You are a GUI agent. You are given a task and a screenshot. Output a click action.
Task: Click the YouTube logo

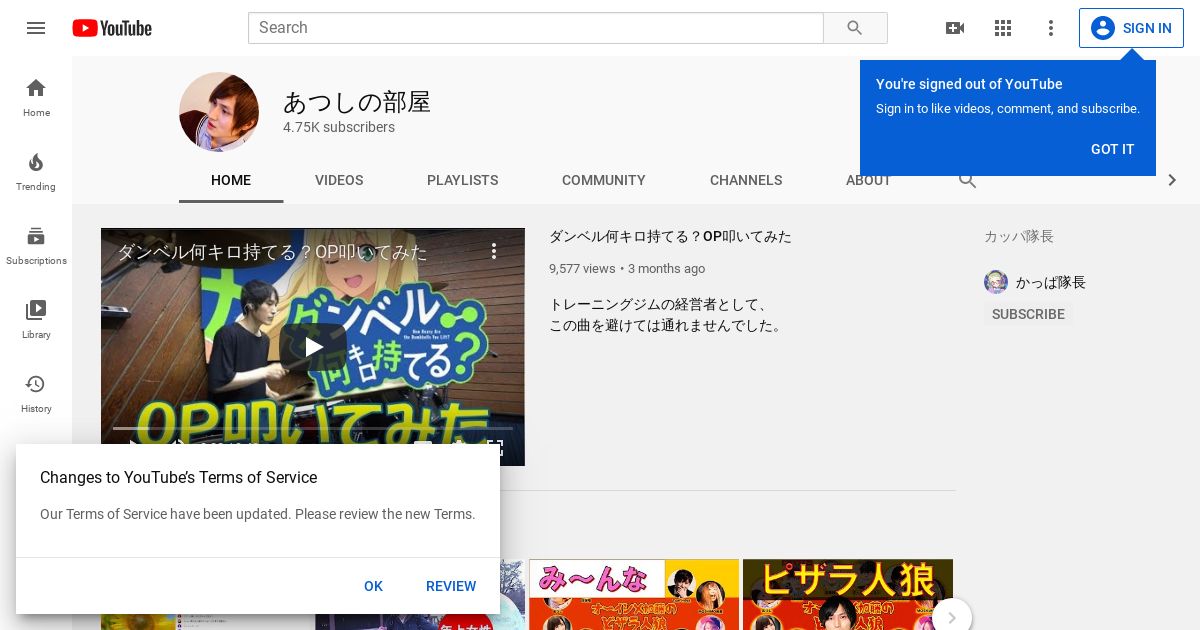point(112,28)
